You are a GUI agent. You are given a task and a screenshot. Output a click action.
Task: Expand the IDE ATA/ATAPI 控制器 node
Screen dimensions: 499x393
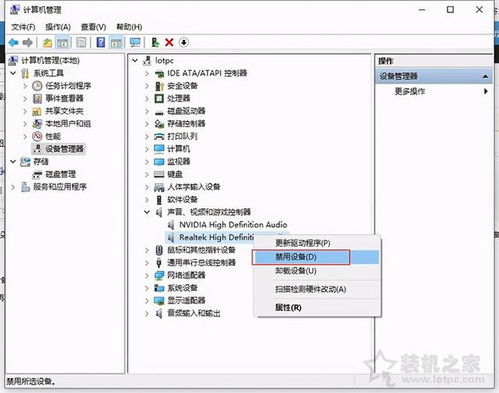click(147, 73)
